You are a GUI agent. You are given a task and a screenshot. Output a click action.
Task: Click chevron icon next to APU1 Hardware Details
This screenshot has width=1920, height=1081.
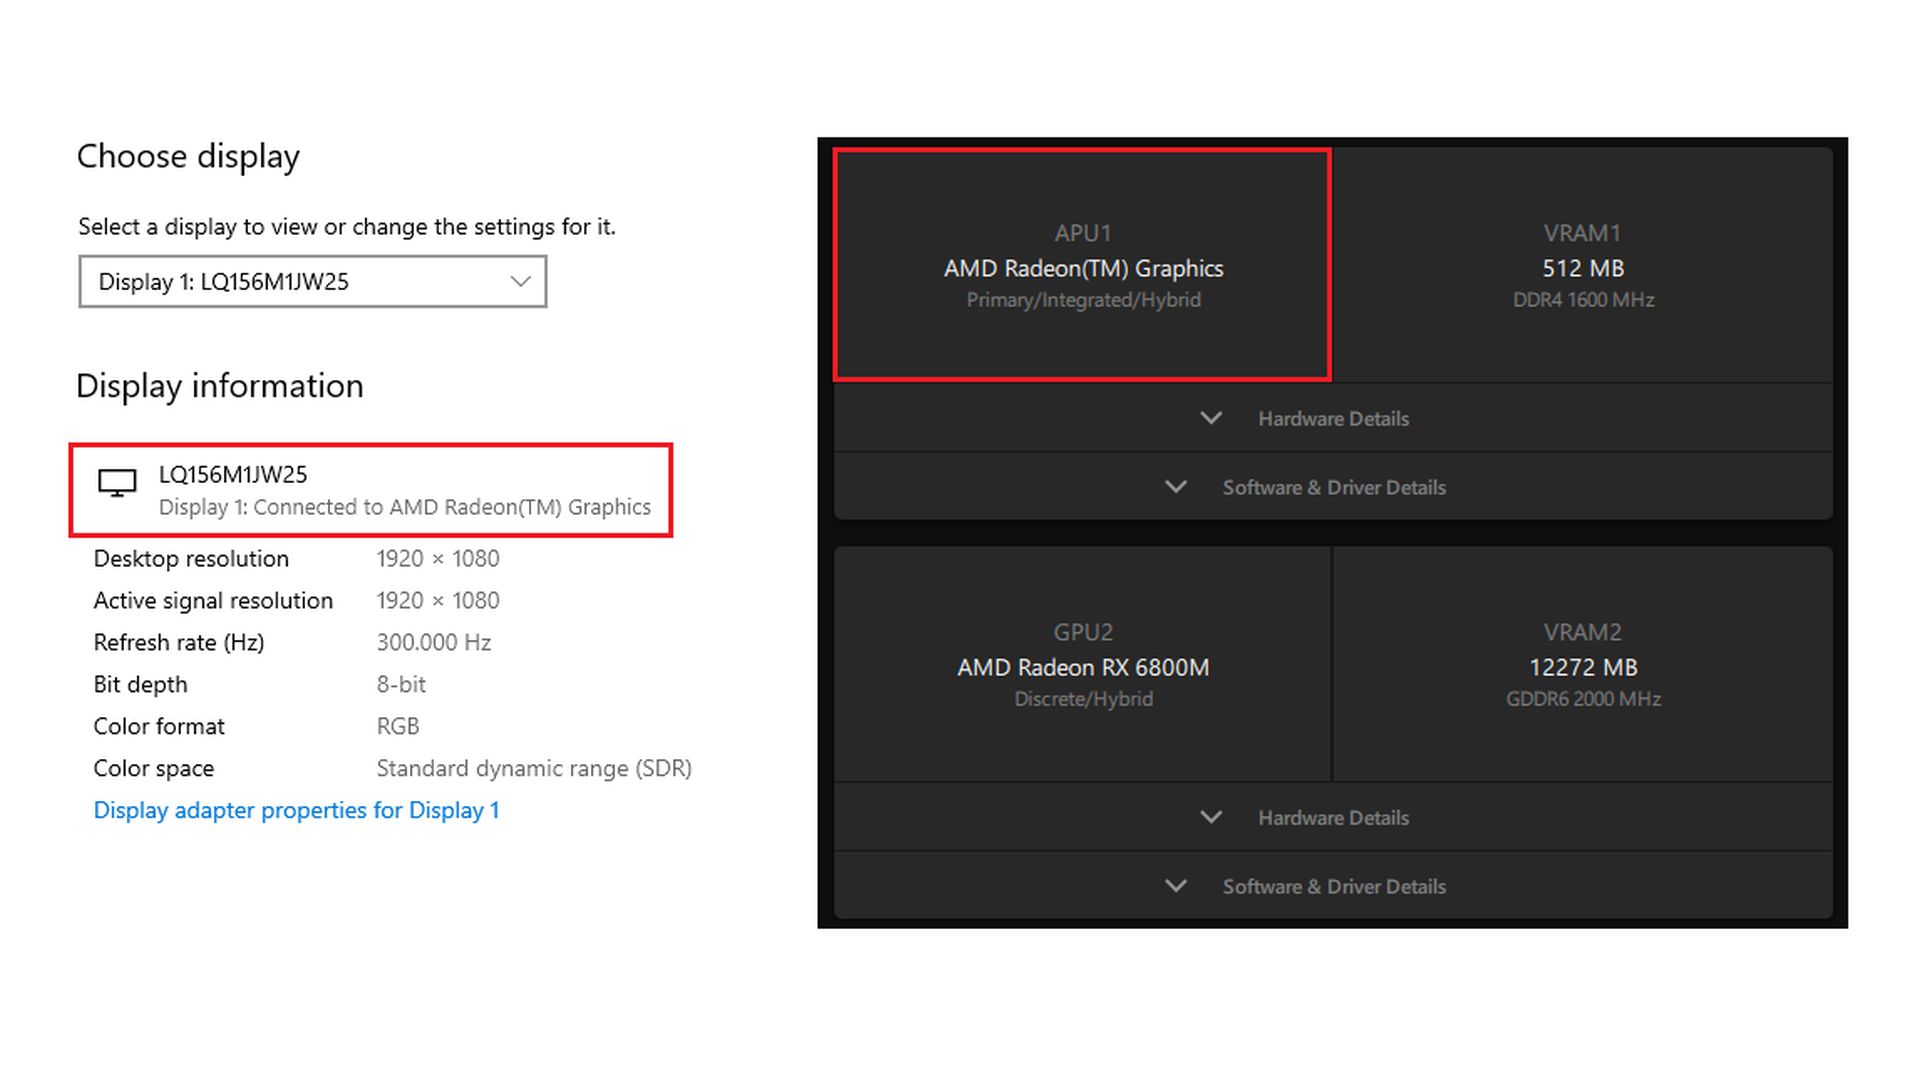pyautogui.click(x=1211, y=418)
